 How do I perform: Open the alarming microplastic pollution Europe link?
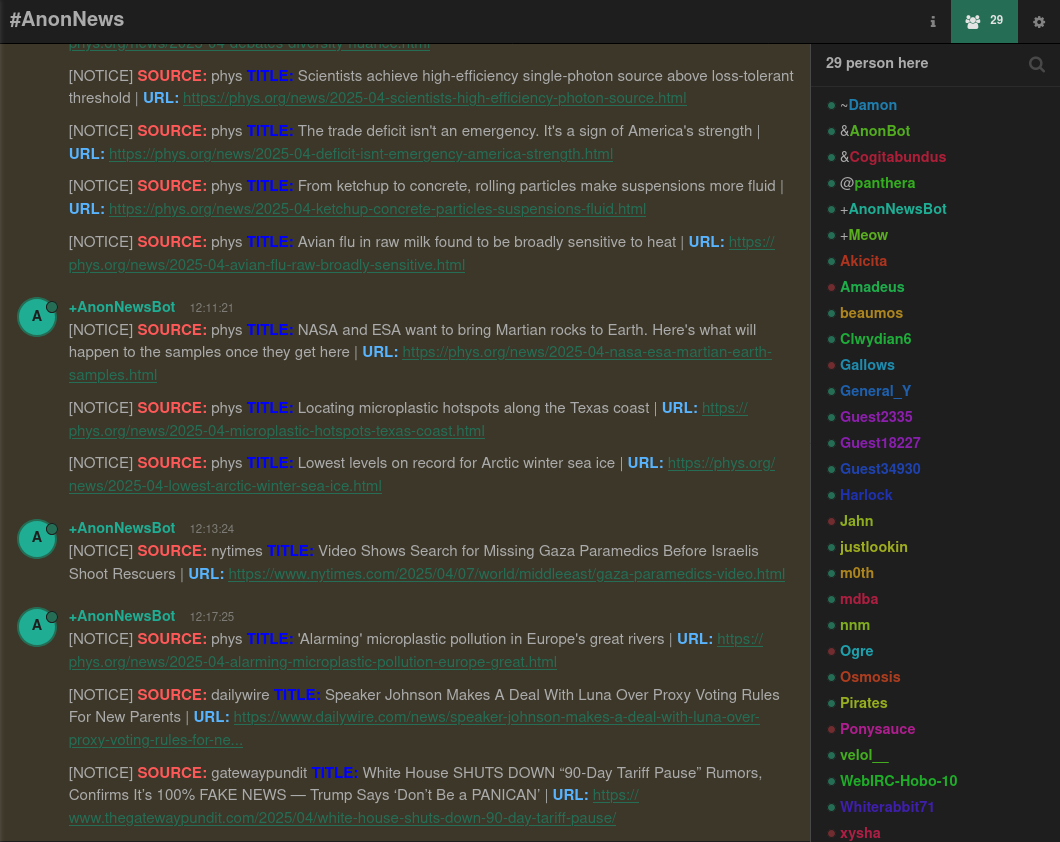[x=312, y=662]
